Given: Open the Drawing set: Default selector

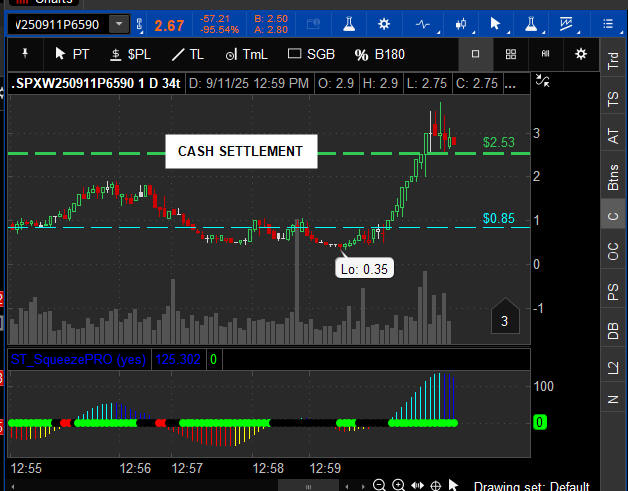Looking at the screenshot, I should [530, 486].
